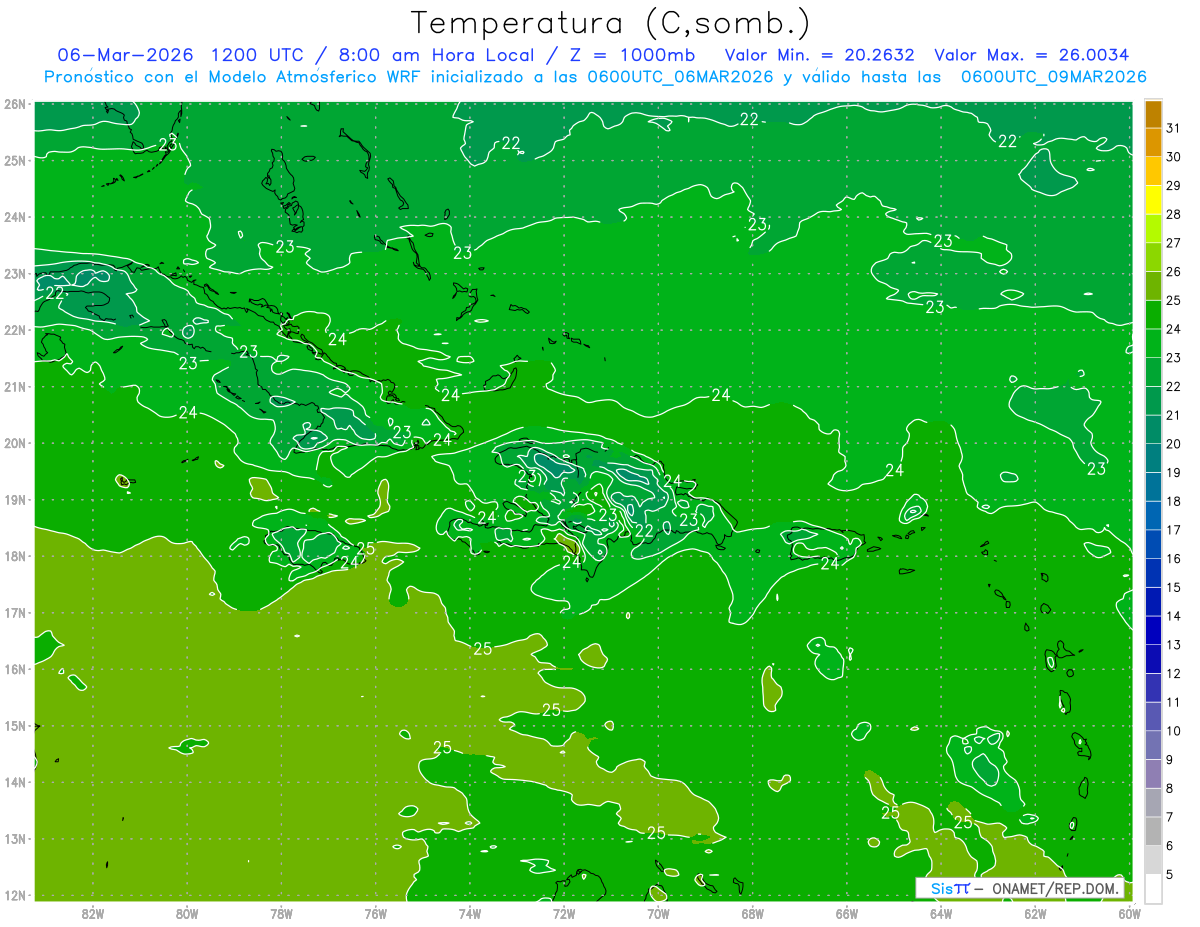Click the blue swatch between 16 and 17
This screenshot has height=927, width=1200.
point(1153,544)
